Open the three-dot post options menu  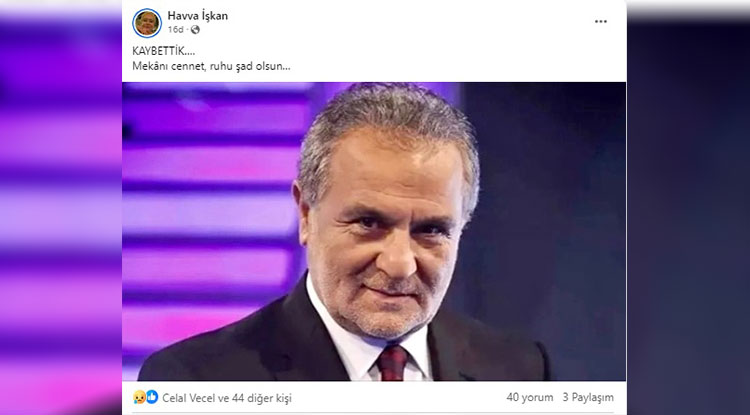click(601, 22)
